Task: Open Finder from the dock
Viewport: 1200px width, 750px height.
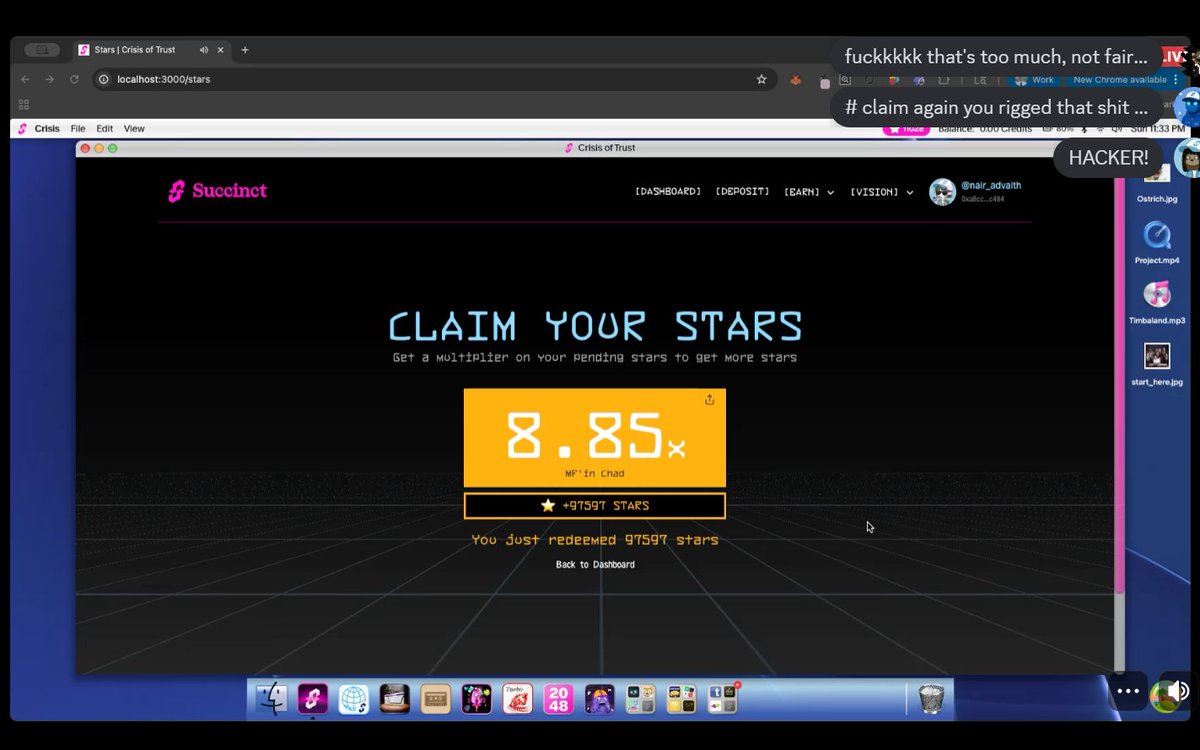Action: (272, 698)
